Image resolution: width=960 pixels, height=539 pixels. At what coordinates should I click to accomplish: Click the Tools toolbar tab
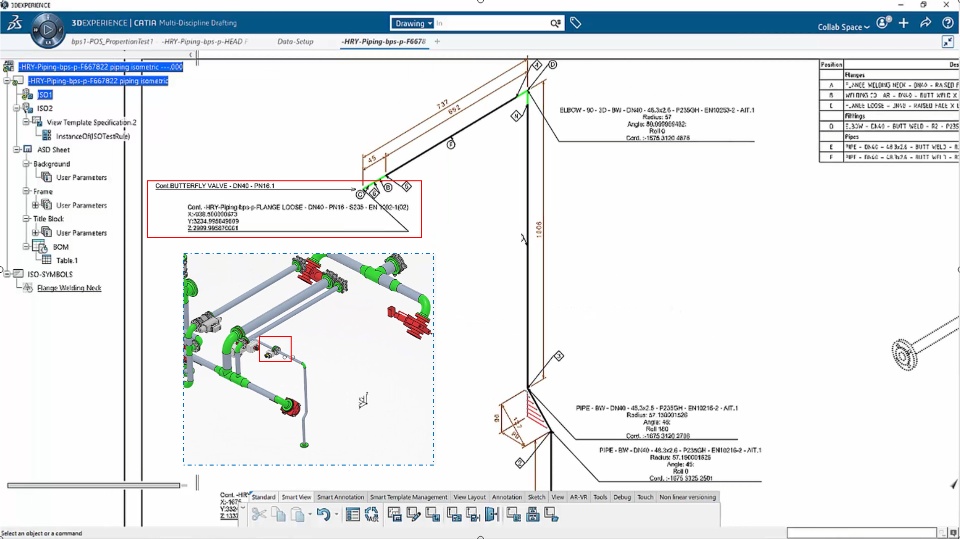600,497
